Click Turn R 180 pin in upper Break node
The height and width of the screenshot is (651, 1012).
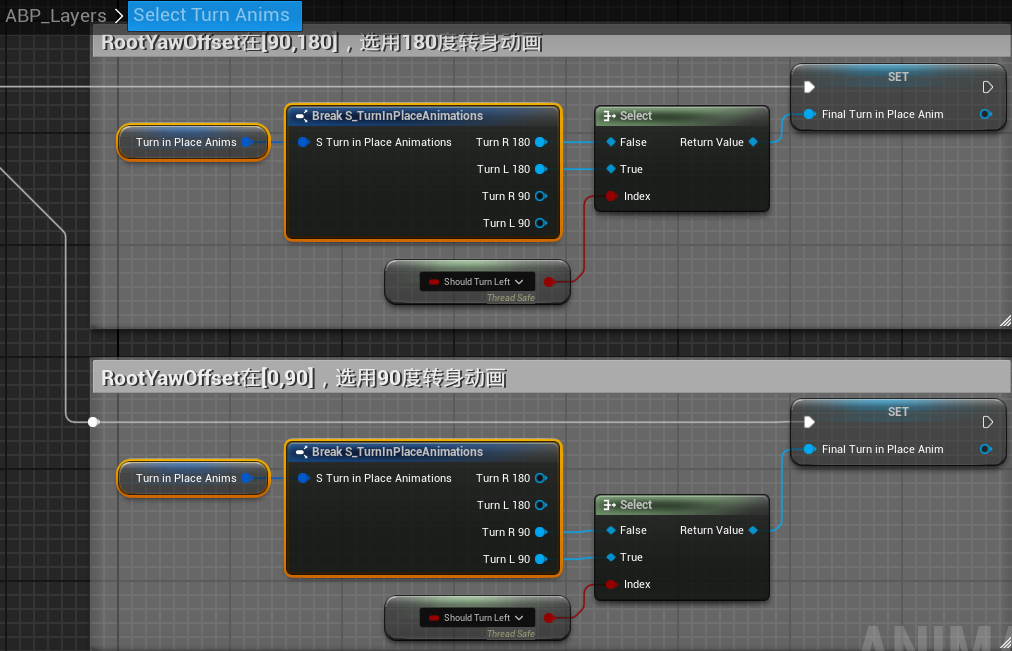coord(541,142)
